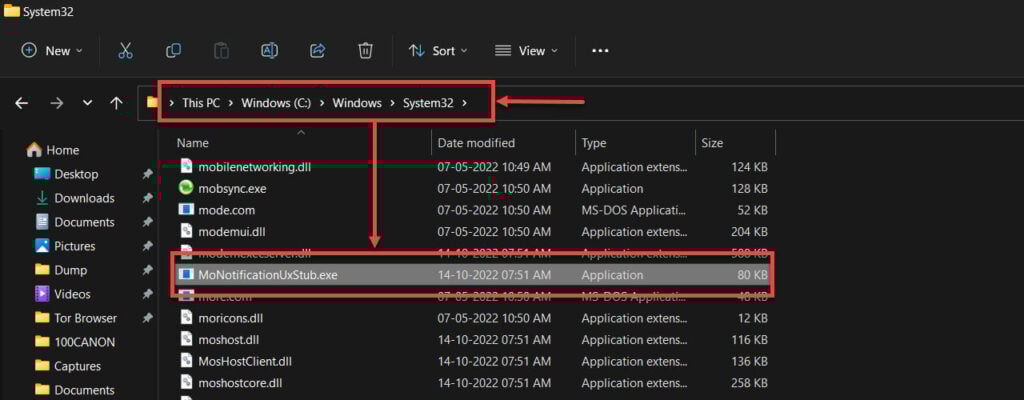Image resolution: width=1024 pixels, height=400 pixels.
Task: Select file moshostcore.dll
Action: [240, 383]
